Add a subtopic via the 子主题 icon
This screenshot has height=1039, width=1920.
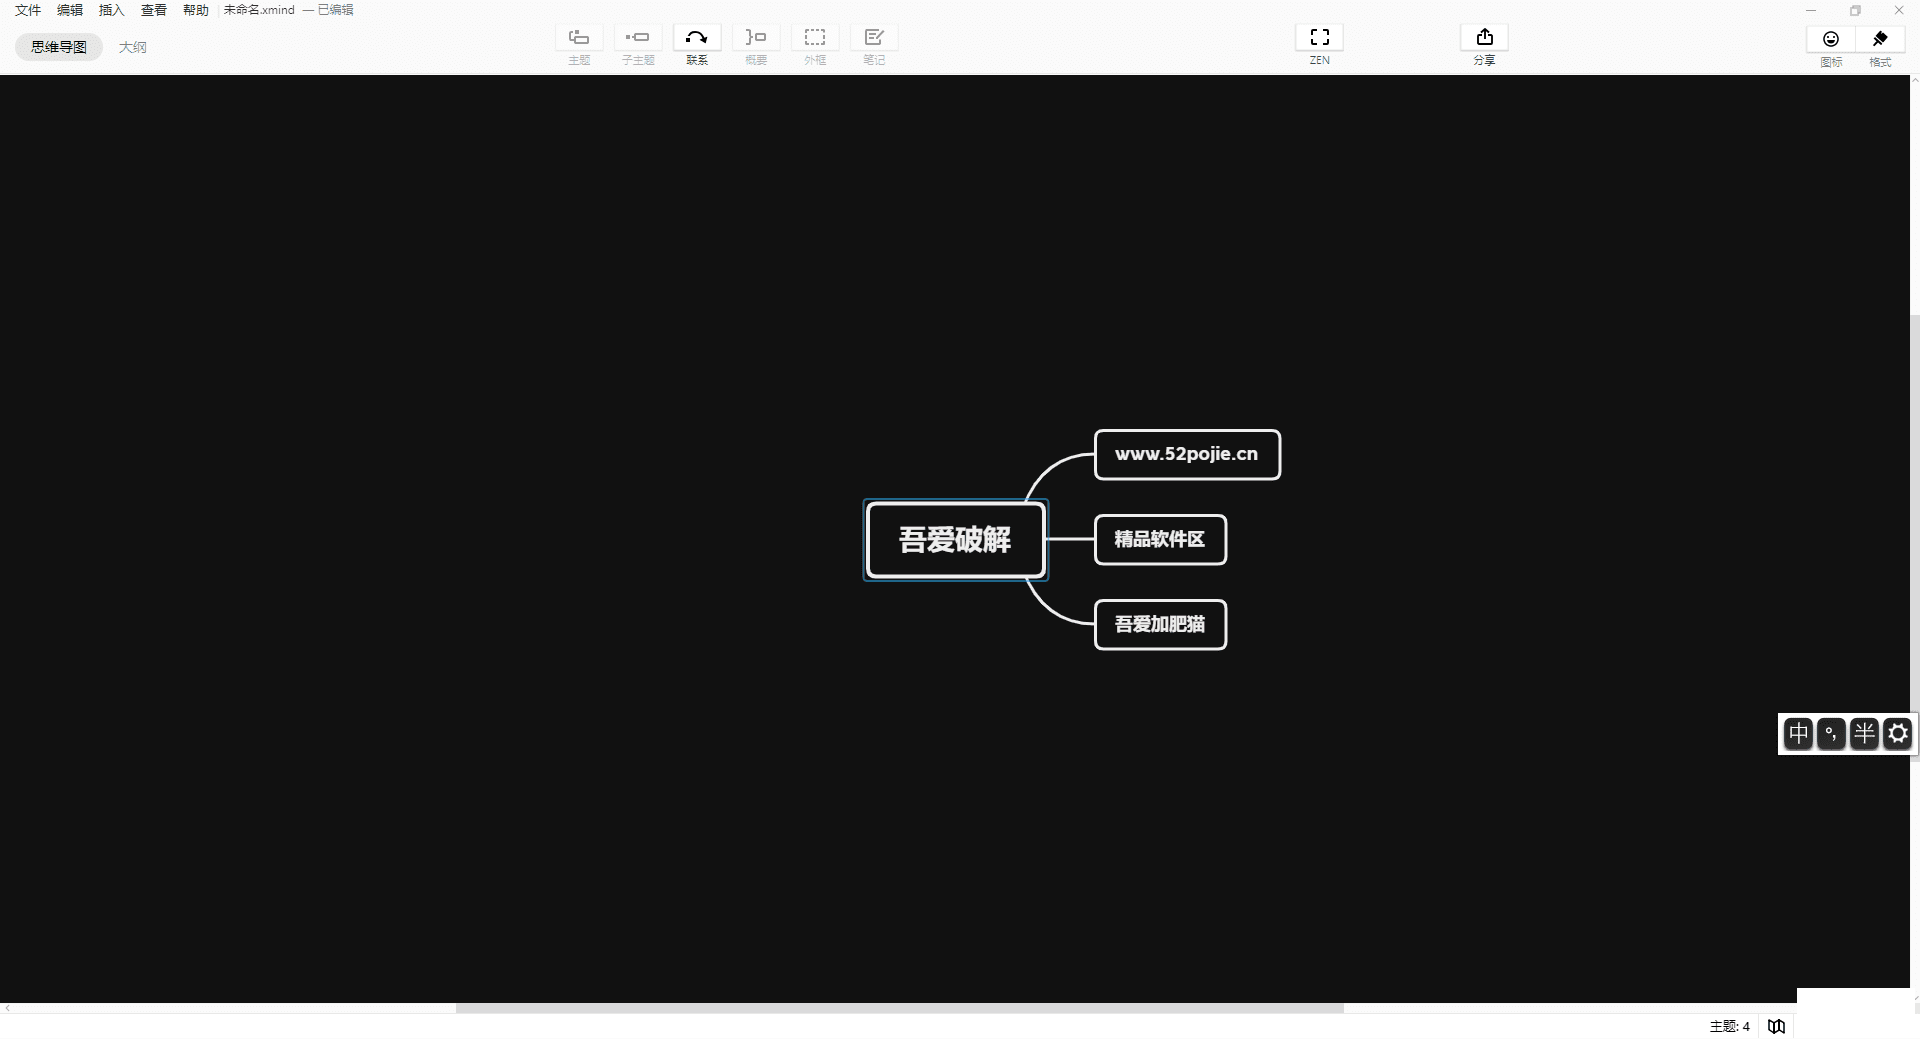pyautogui.click(x=638, y=38)
